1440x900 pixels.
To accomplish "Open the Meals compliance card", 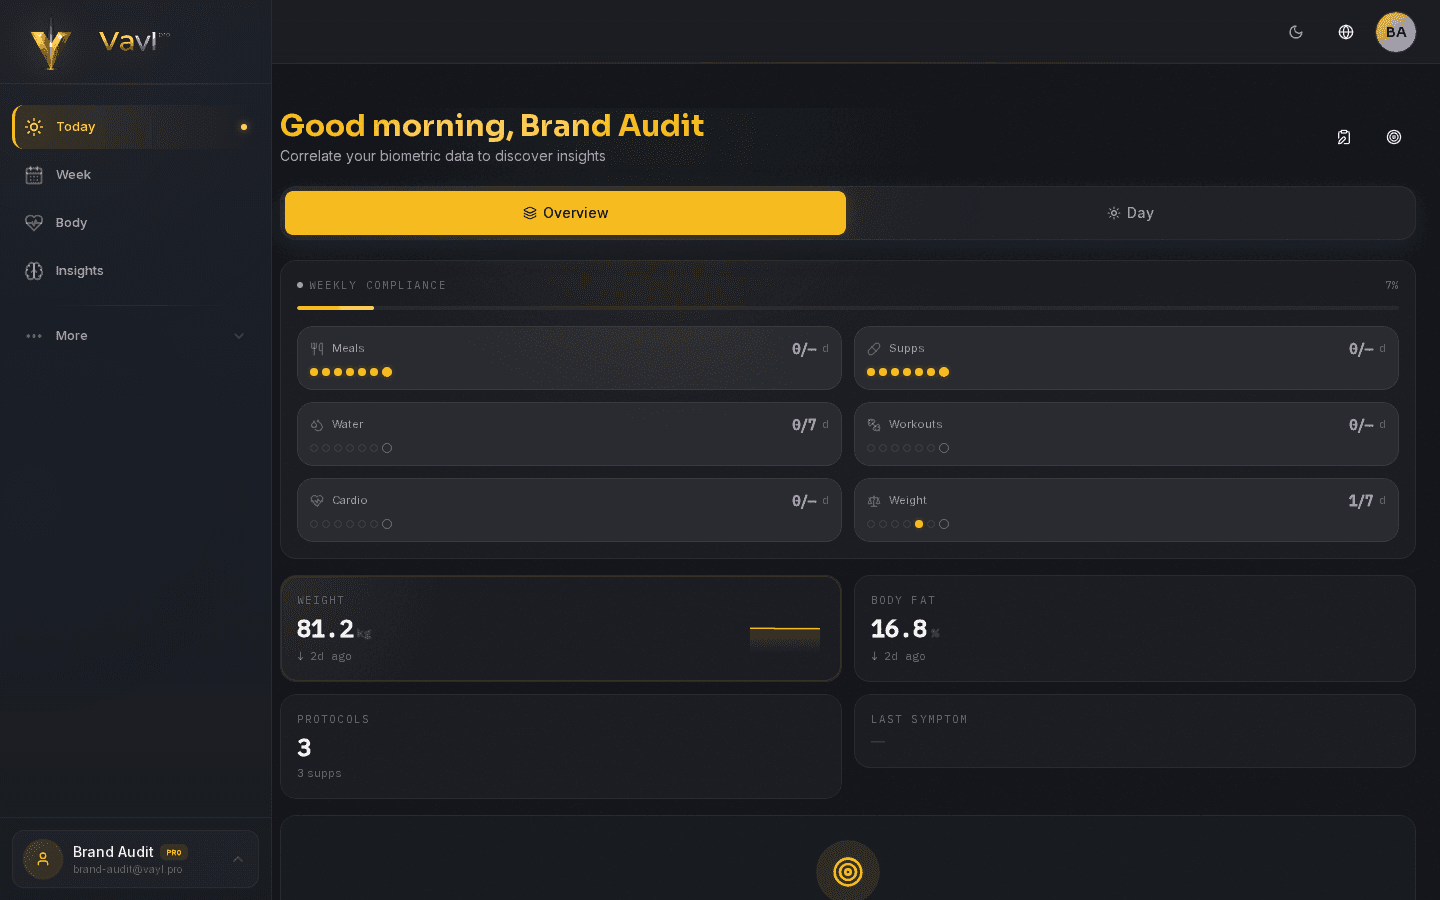I will coord(569,358).
